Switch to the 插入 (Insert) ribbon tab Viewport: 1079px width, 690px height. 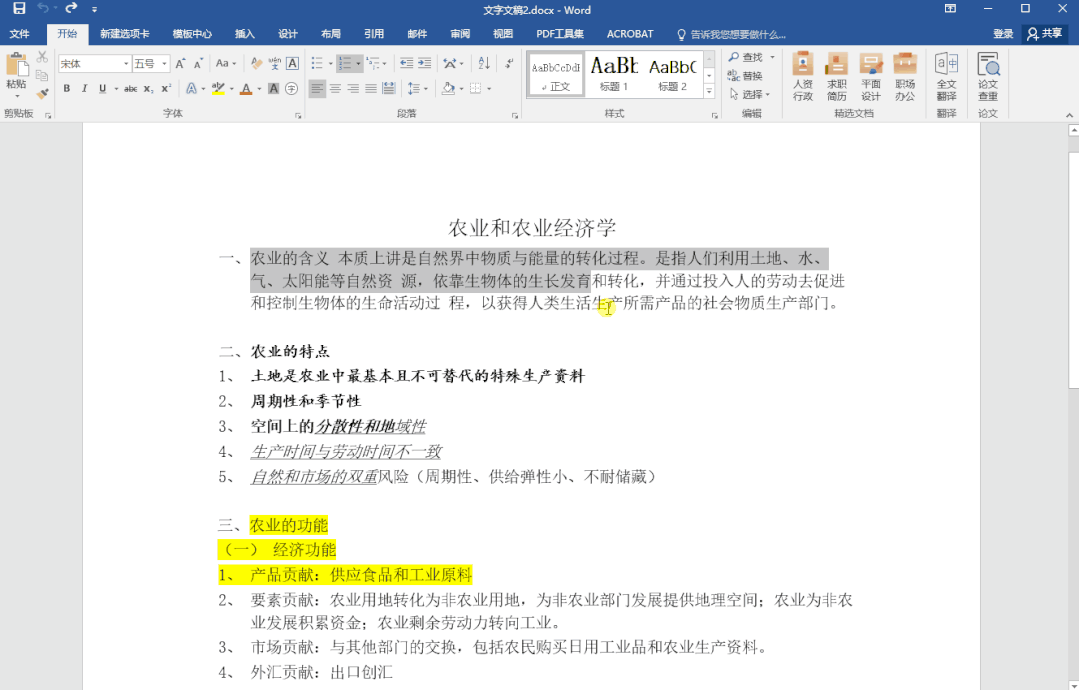pos(244,32)
